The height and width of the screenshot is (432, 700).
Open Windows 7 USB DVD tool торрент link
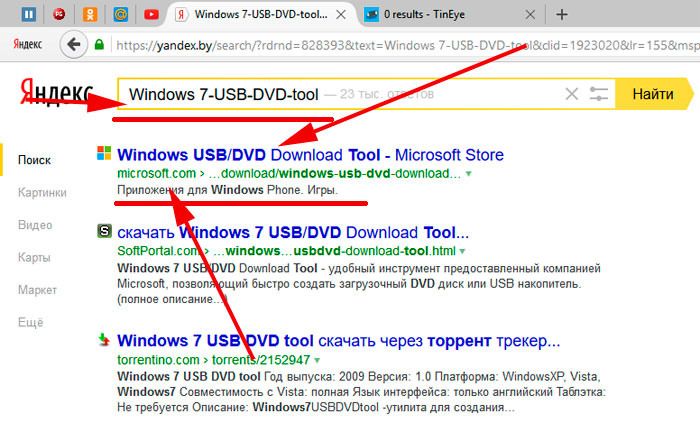pos(338,341)
